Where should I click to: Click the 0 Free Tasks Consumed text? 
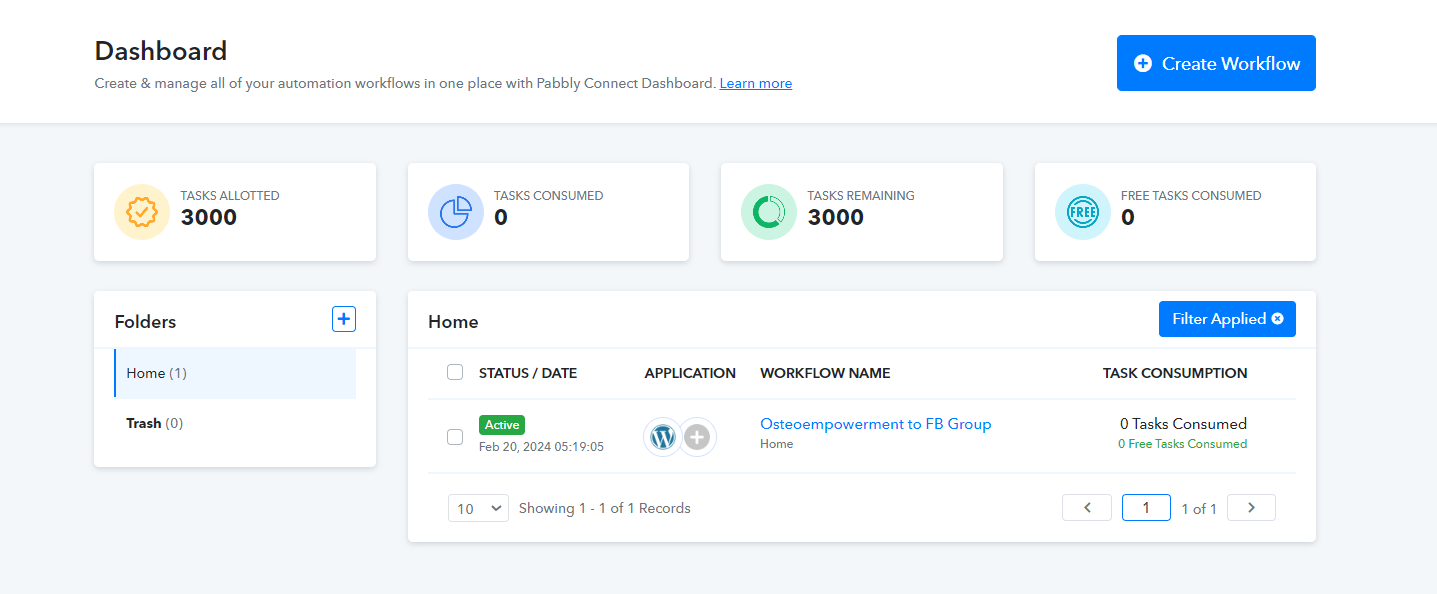pyautogui.click(x=1183, y=444)
